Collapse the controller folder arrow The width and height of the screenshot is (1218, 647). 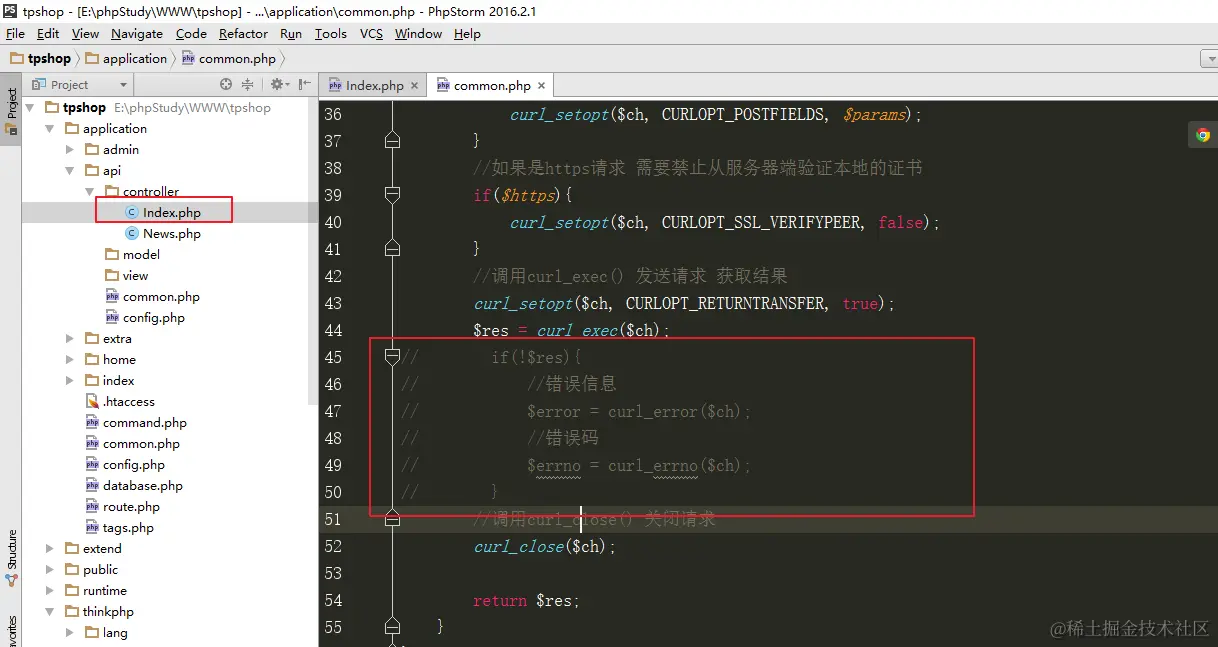pyautogui.click(x=90, y=192)
